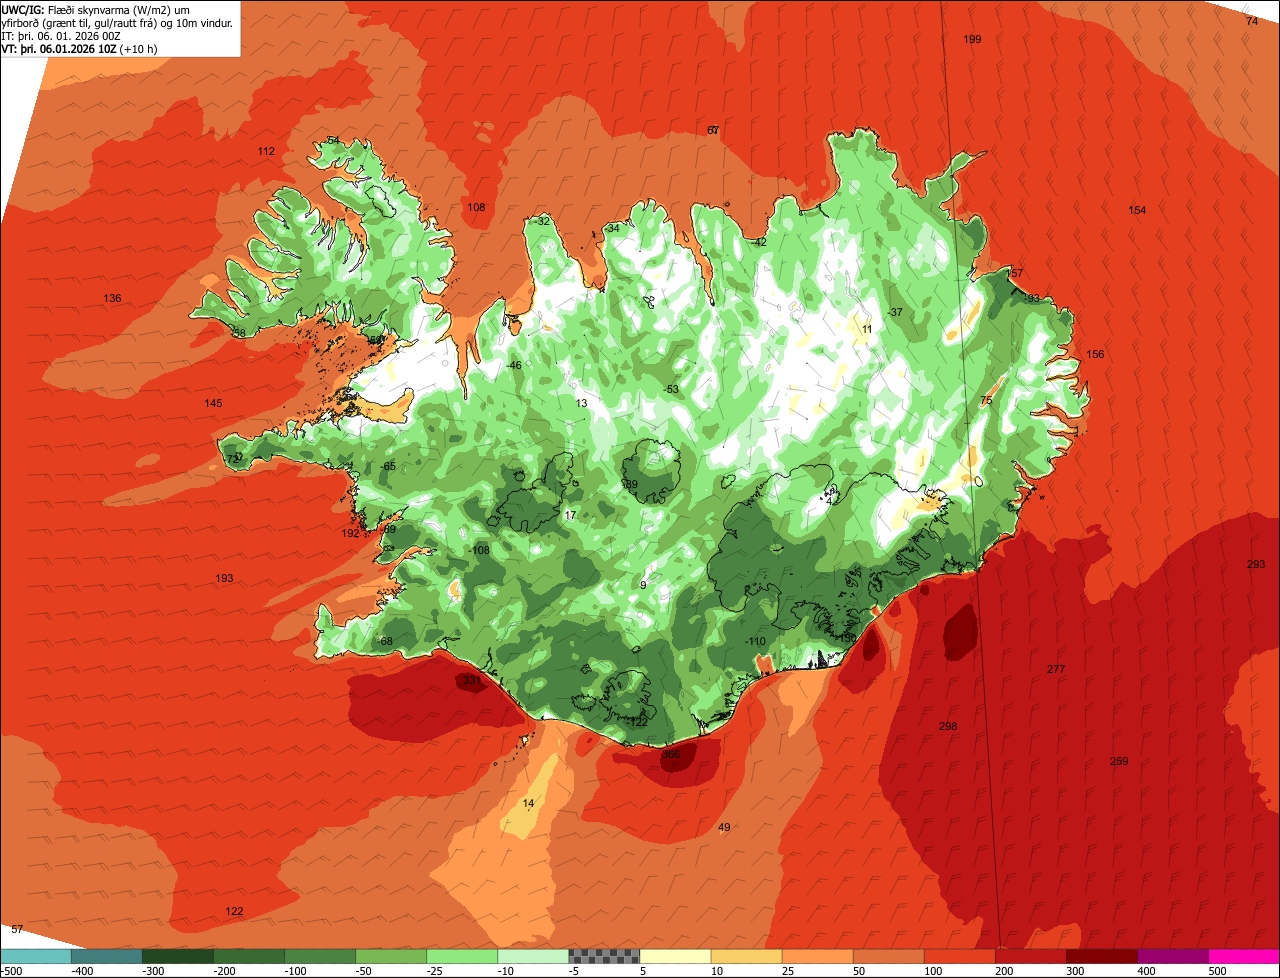Click the light teal -500 to -400 legend swatch
The image size is (1280, 978).
pyautogui.click(x=35, y=956)
